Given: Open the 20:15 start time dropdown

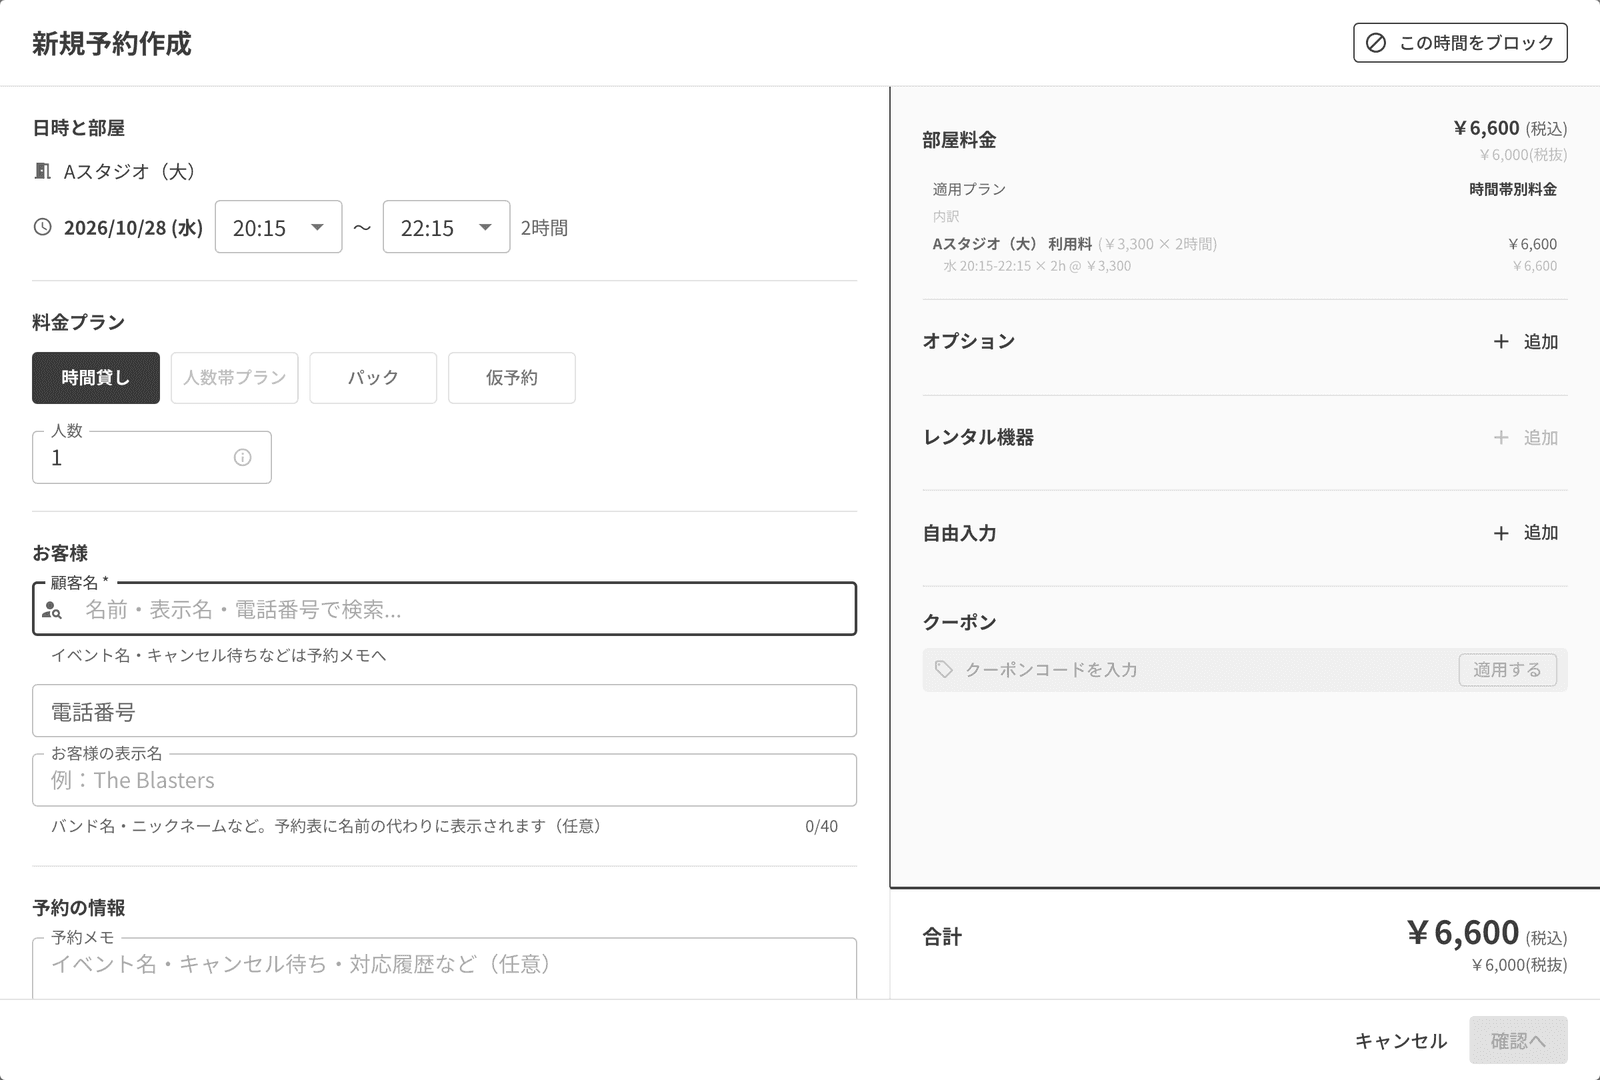Looking at the screenshot, I should tap(278, 227).
